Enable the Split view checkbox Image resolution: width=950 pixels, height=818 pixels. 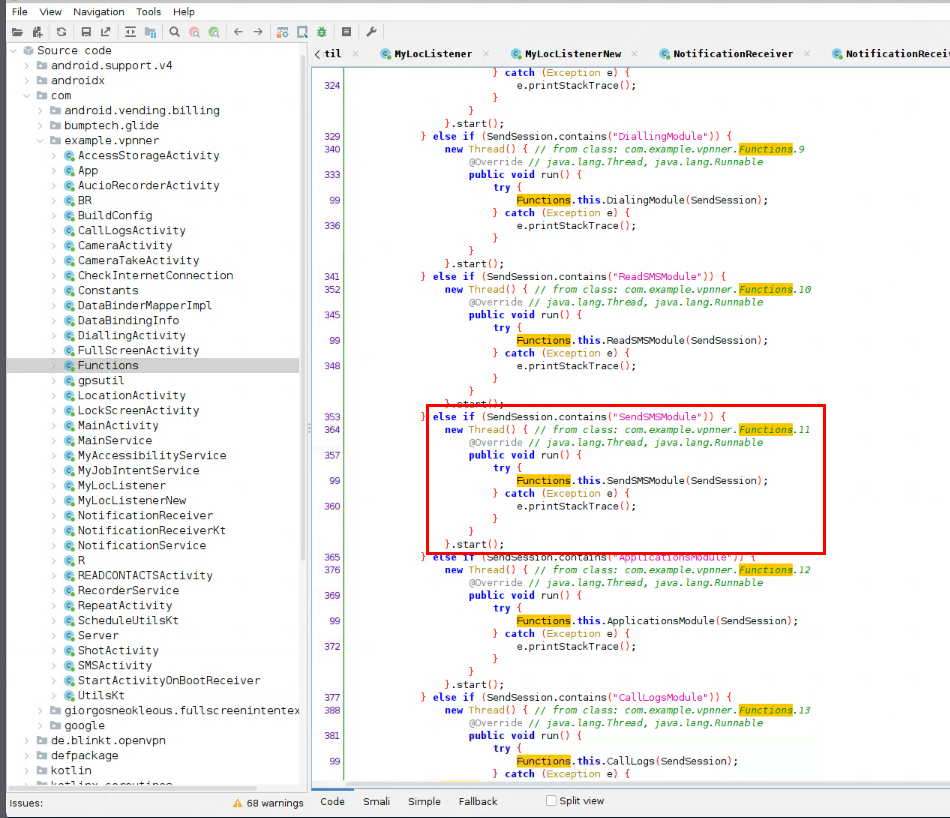click(551, 801)
